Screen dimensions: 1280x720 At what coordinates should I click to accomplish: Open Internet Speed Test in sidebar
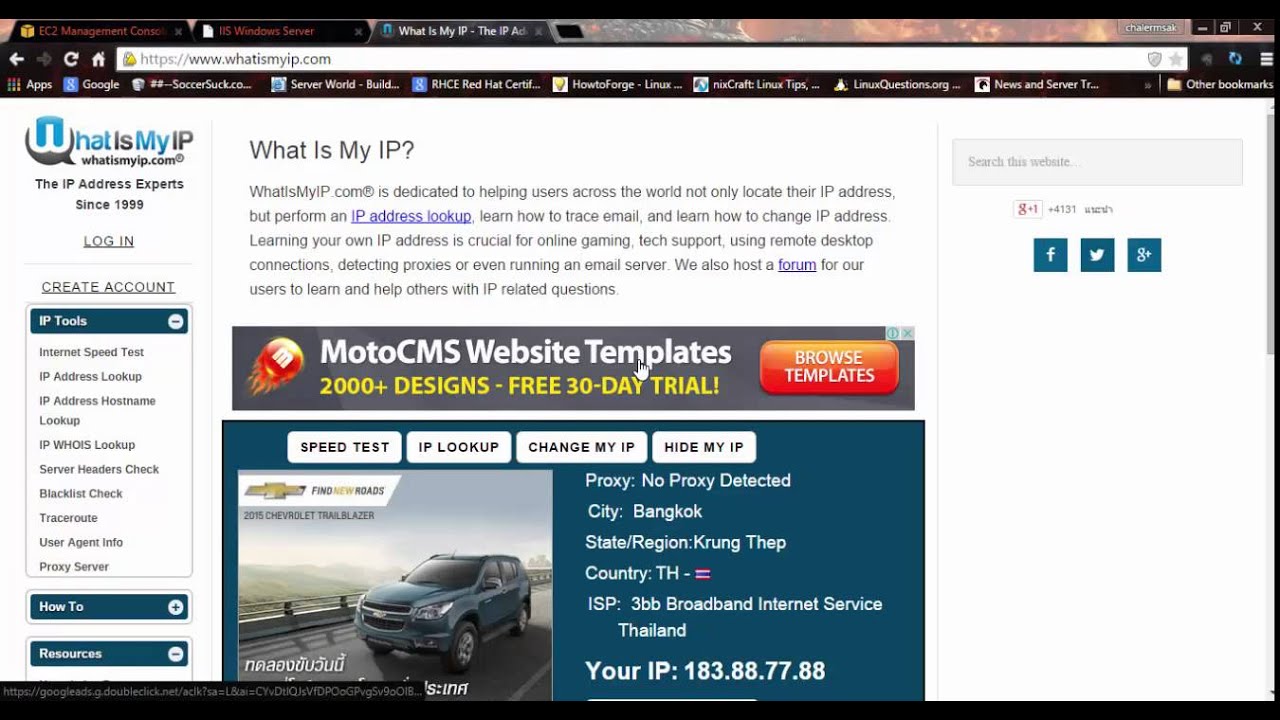(x=91, y=352)
